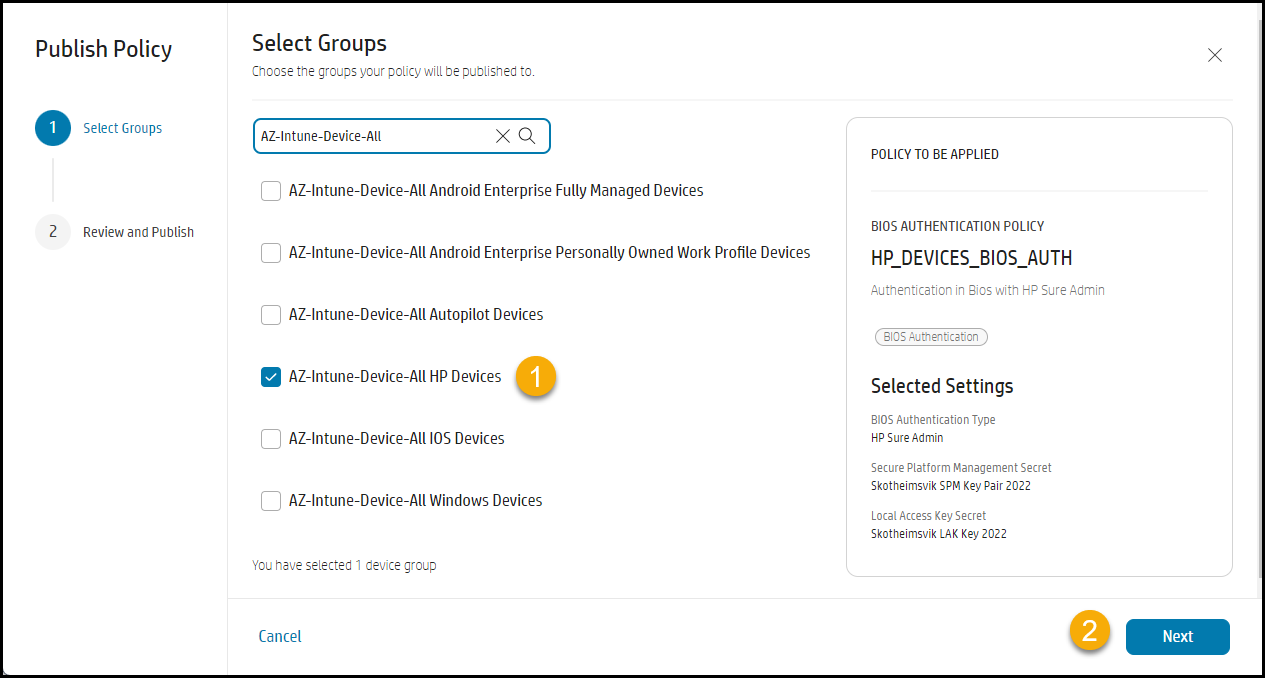The height and width of the screenshot is (678, 1265).
Task: Check Android Enterprise Personally Owned Work Profile group
Action: (x=271, y=253)
